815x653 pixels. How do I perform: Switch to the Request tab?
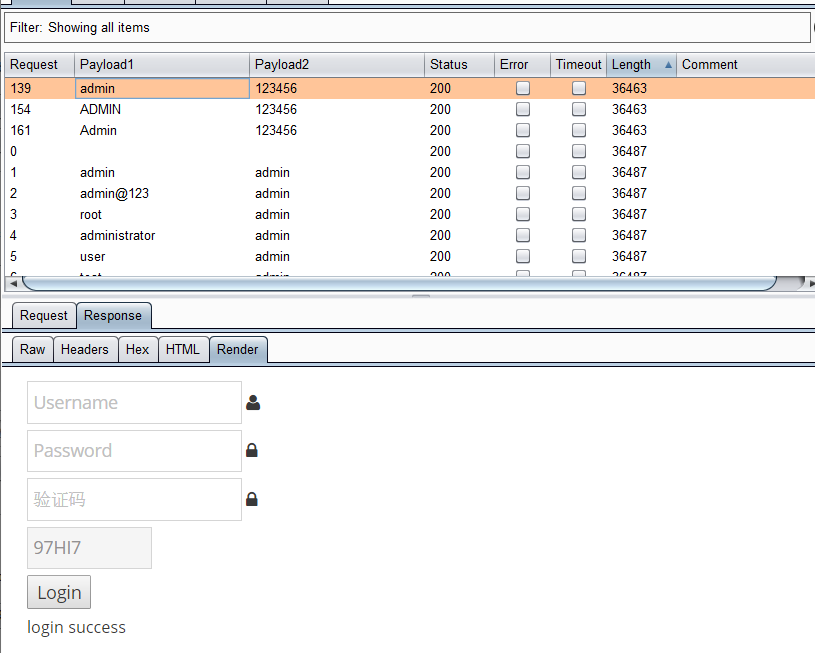point(44,316)
